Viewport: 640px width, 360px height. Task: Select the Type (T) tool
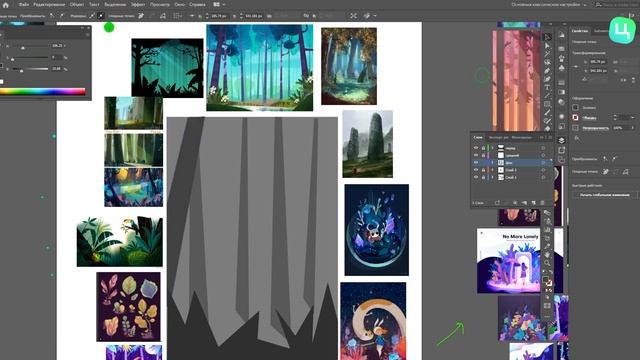click(x=547, y=88)
